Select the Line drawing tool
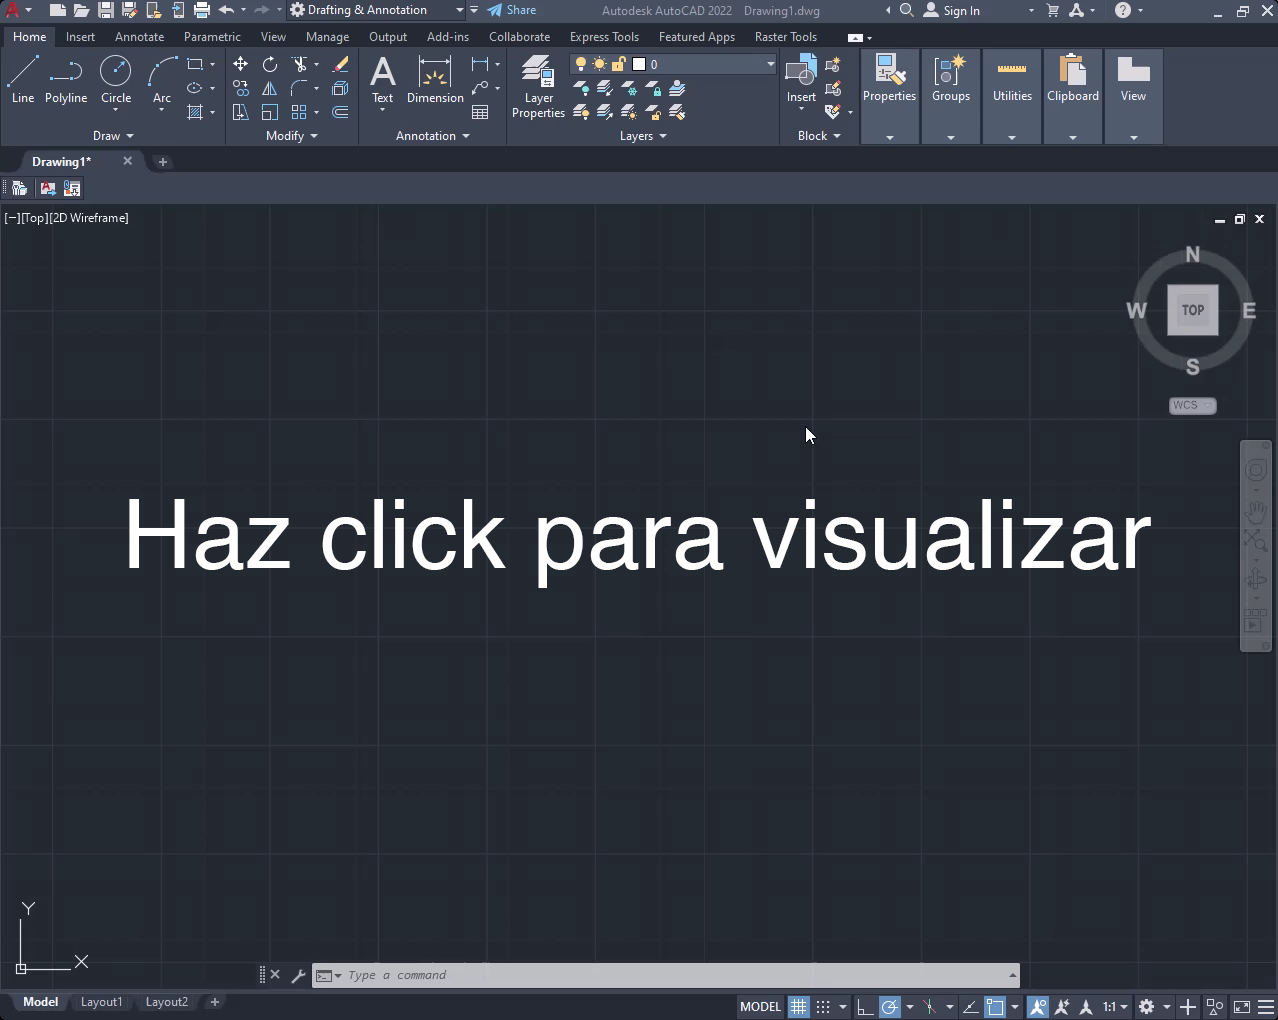Image resolution: width=1278 pixels, height=1020 pixels. click(x=23, y=80)
